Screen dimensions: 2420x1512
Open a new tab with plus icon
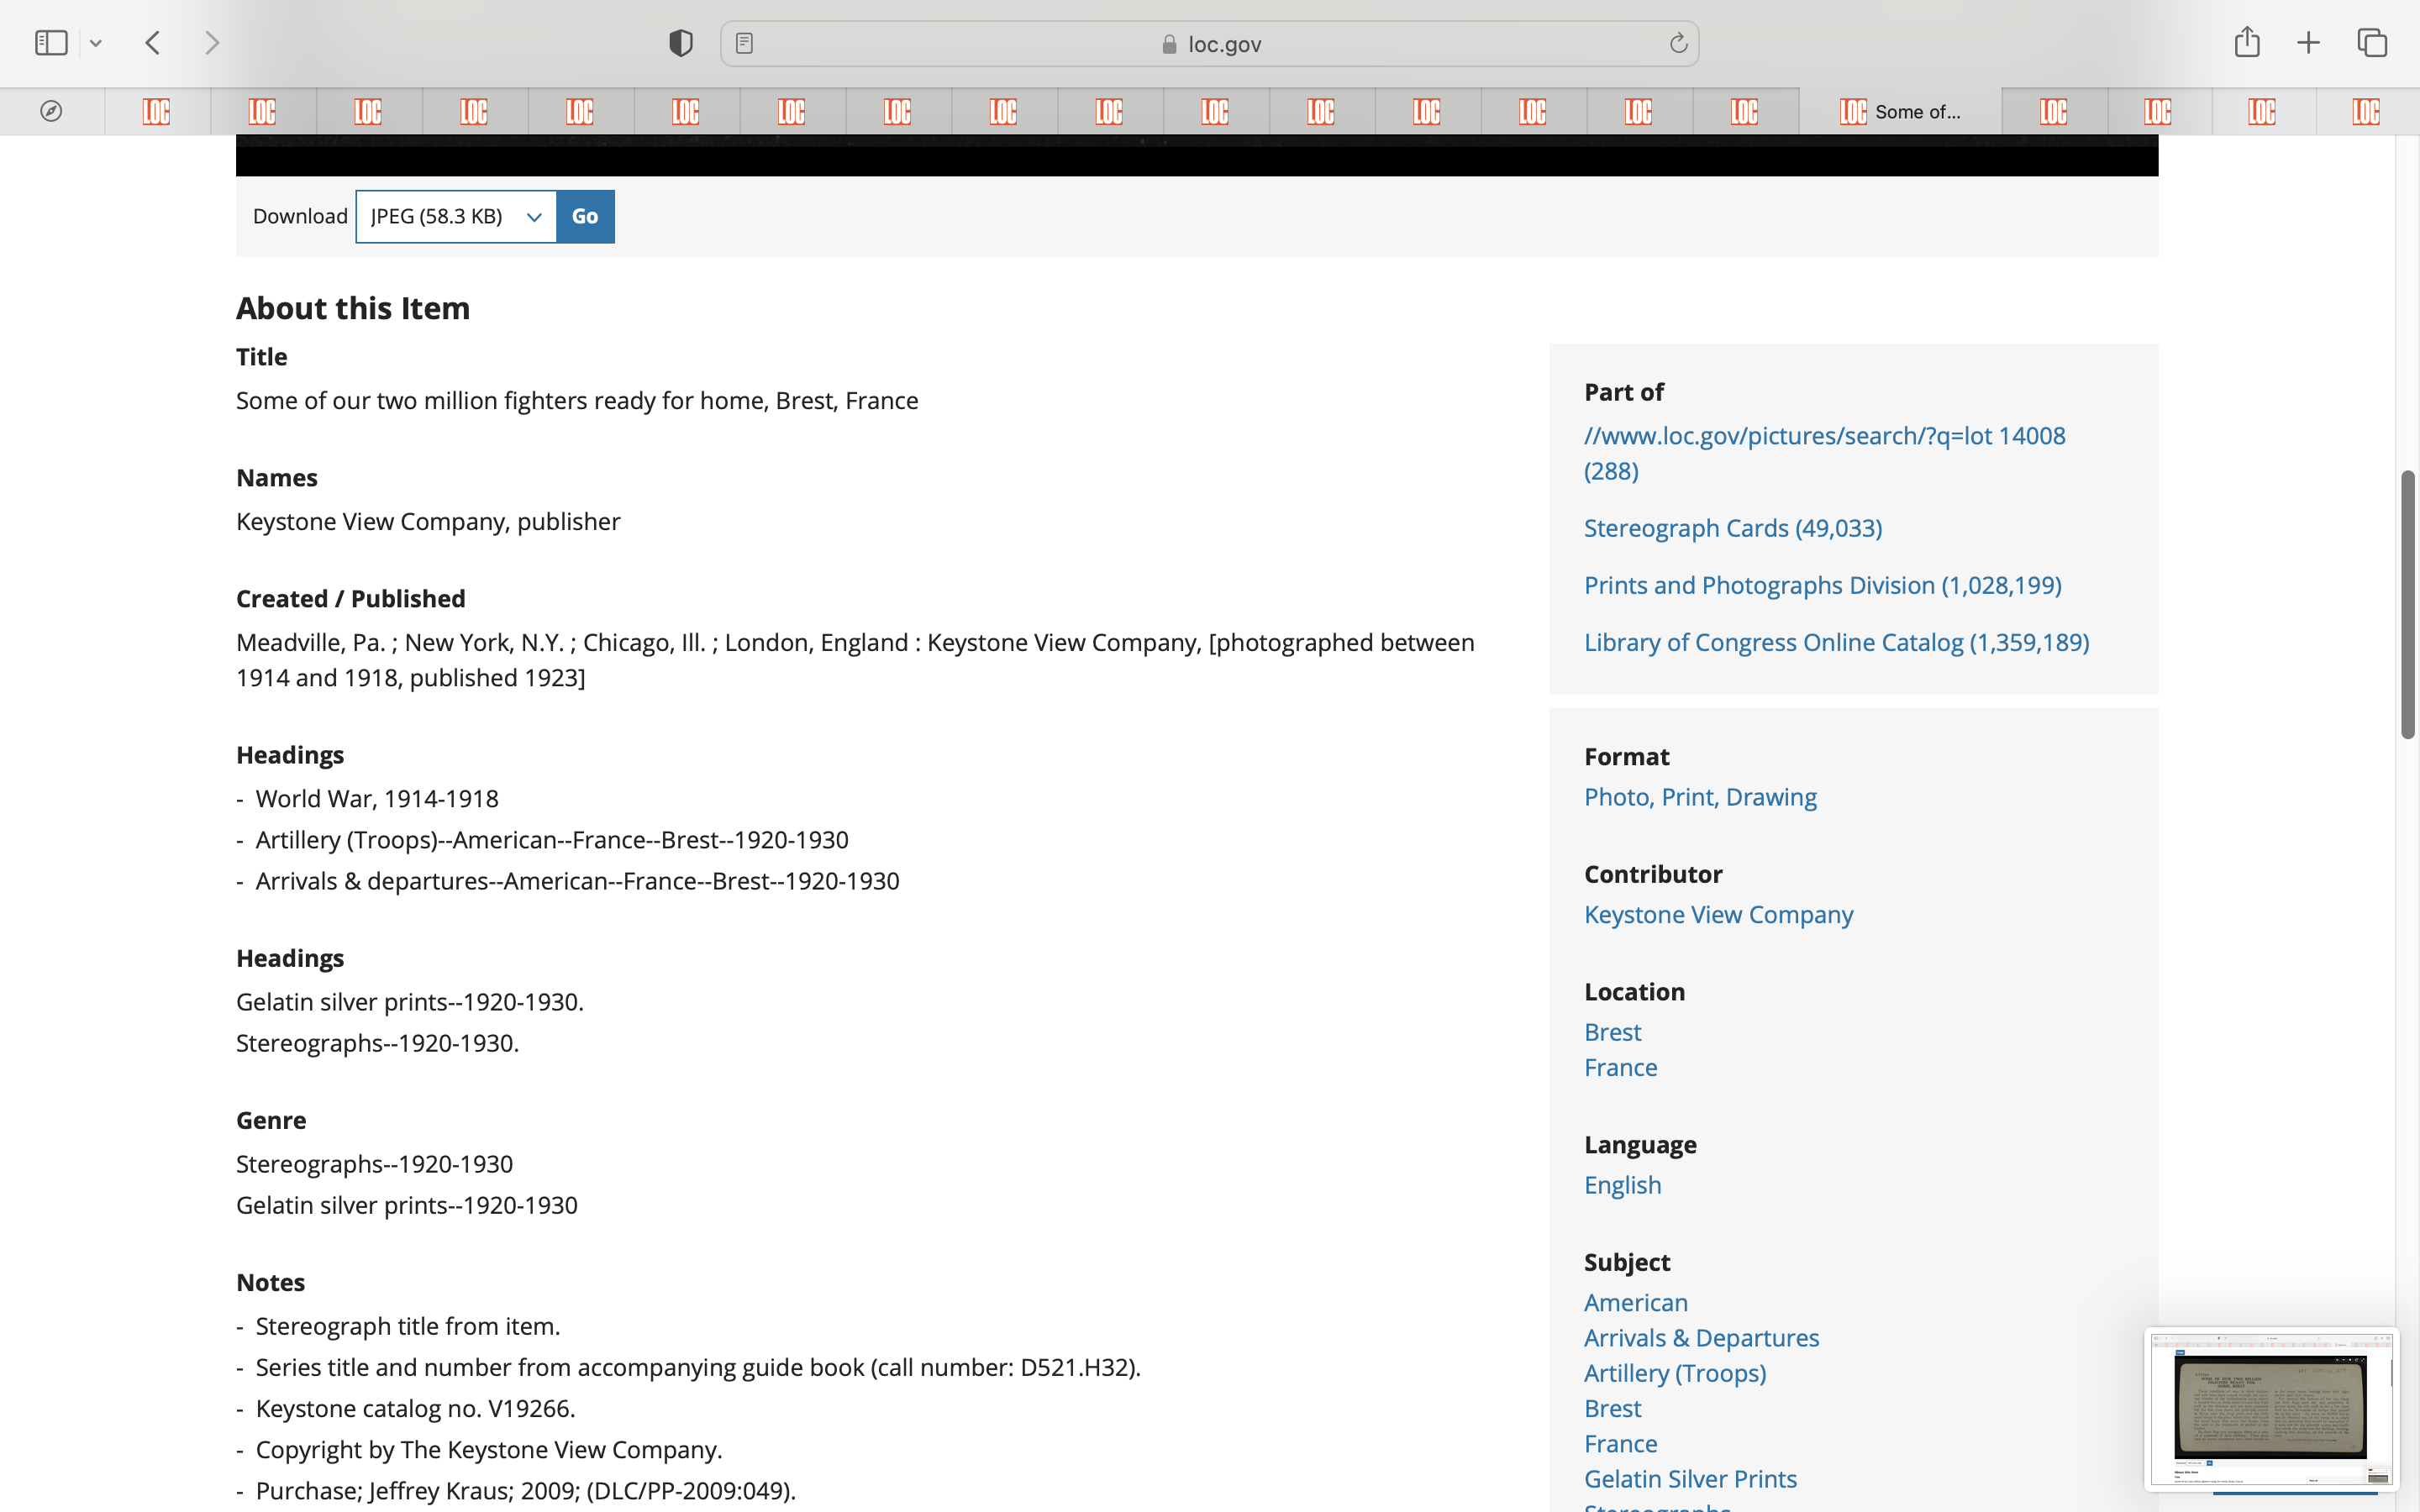(x=2308, y=43)
